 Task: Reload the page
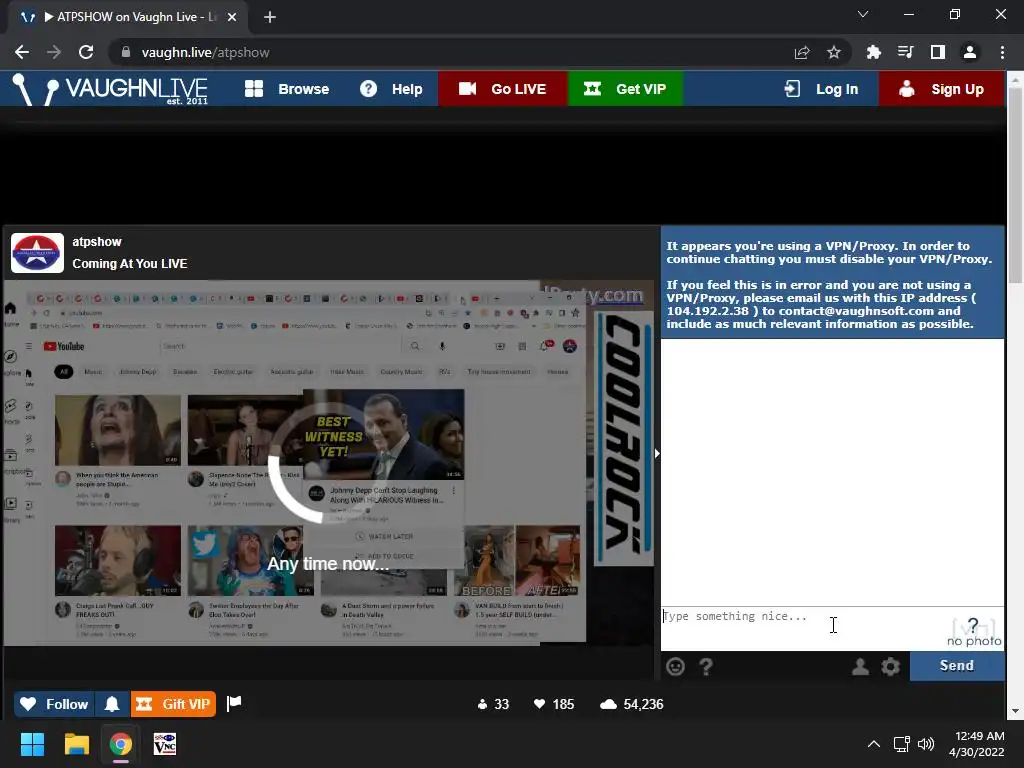coord(86,52)
